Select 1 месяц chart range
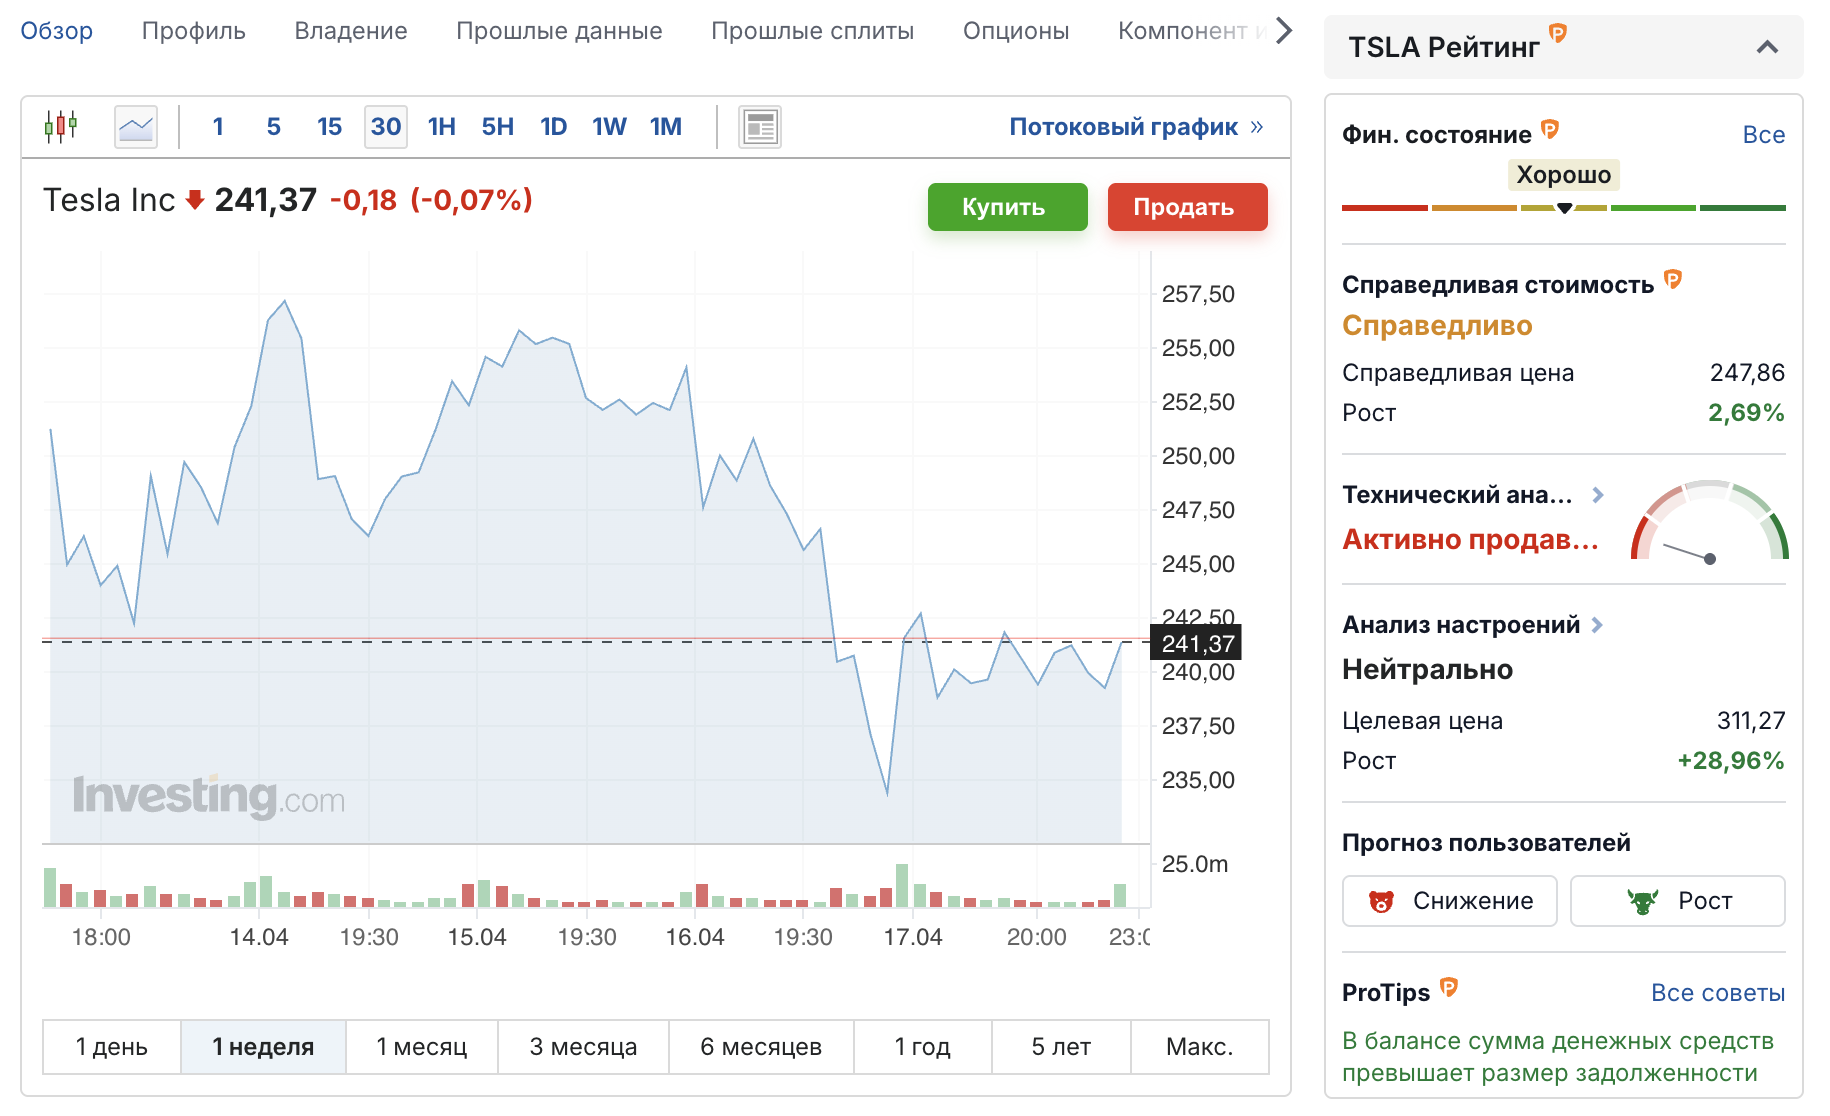Image resolution: width=1830 pixels, height=1116 pixels. [x=422, y=1047]
